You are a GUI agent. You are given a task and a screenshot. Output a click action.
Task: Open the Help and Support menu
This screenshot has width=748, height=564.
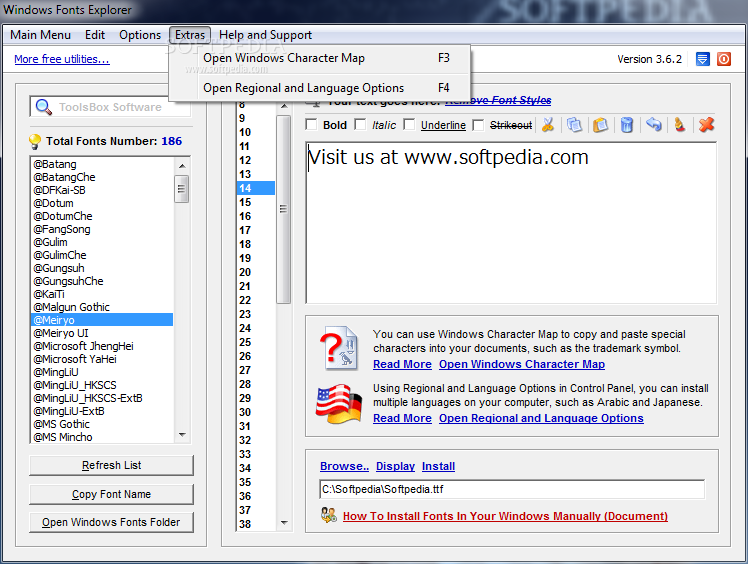pos(265,35)
